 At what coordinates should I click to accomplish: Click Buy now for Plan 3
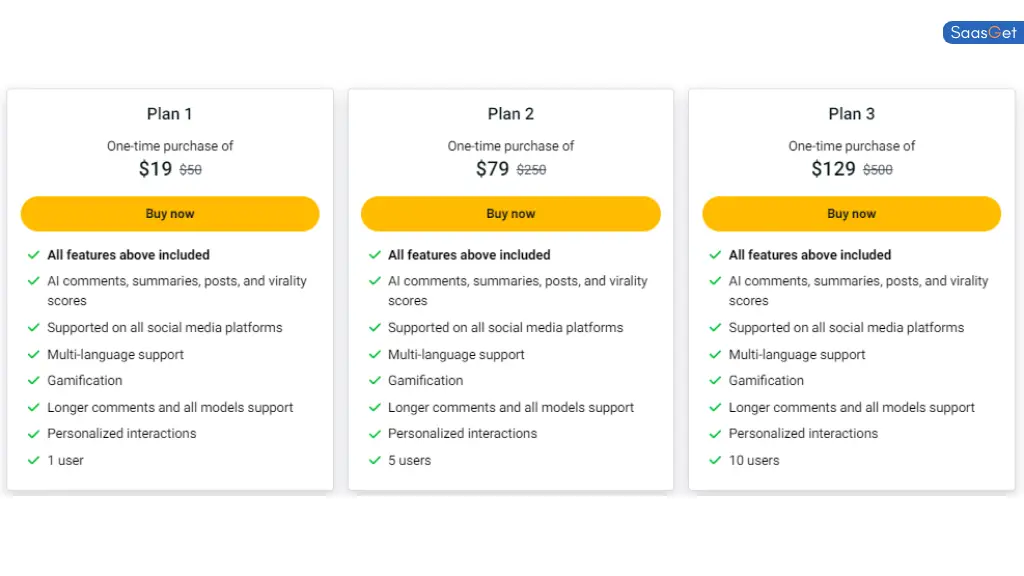click(x=852, y=214)
